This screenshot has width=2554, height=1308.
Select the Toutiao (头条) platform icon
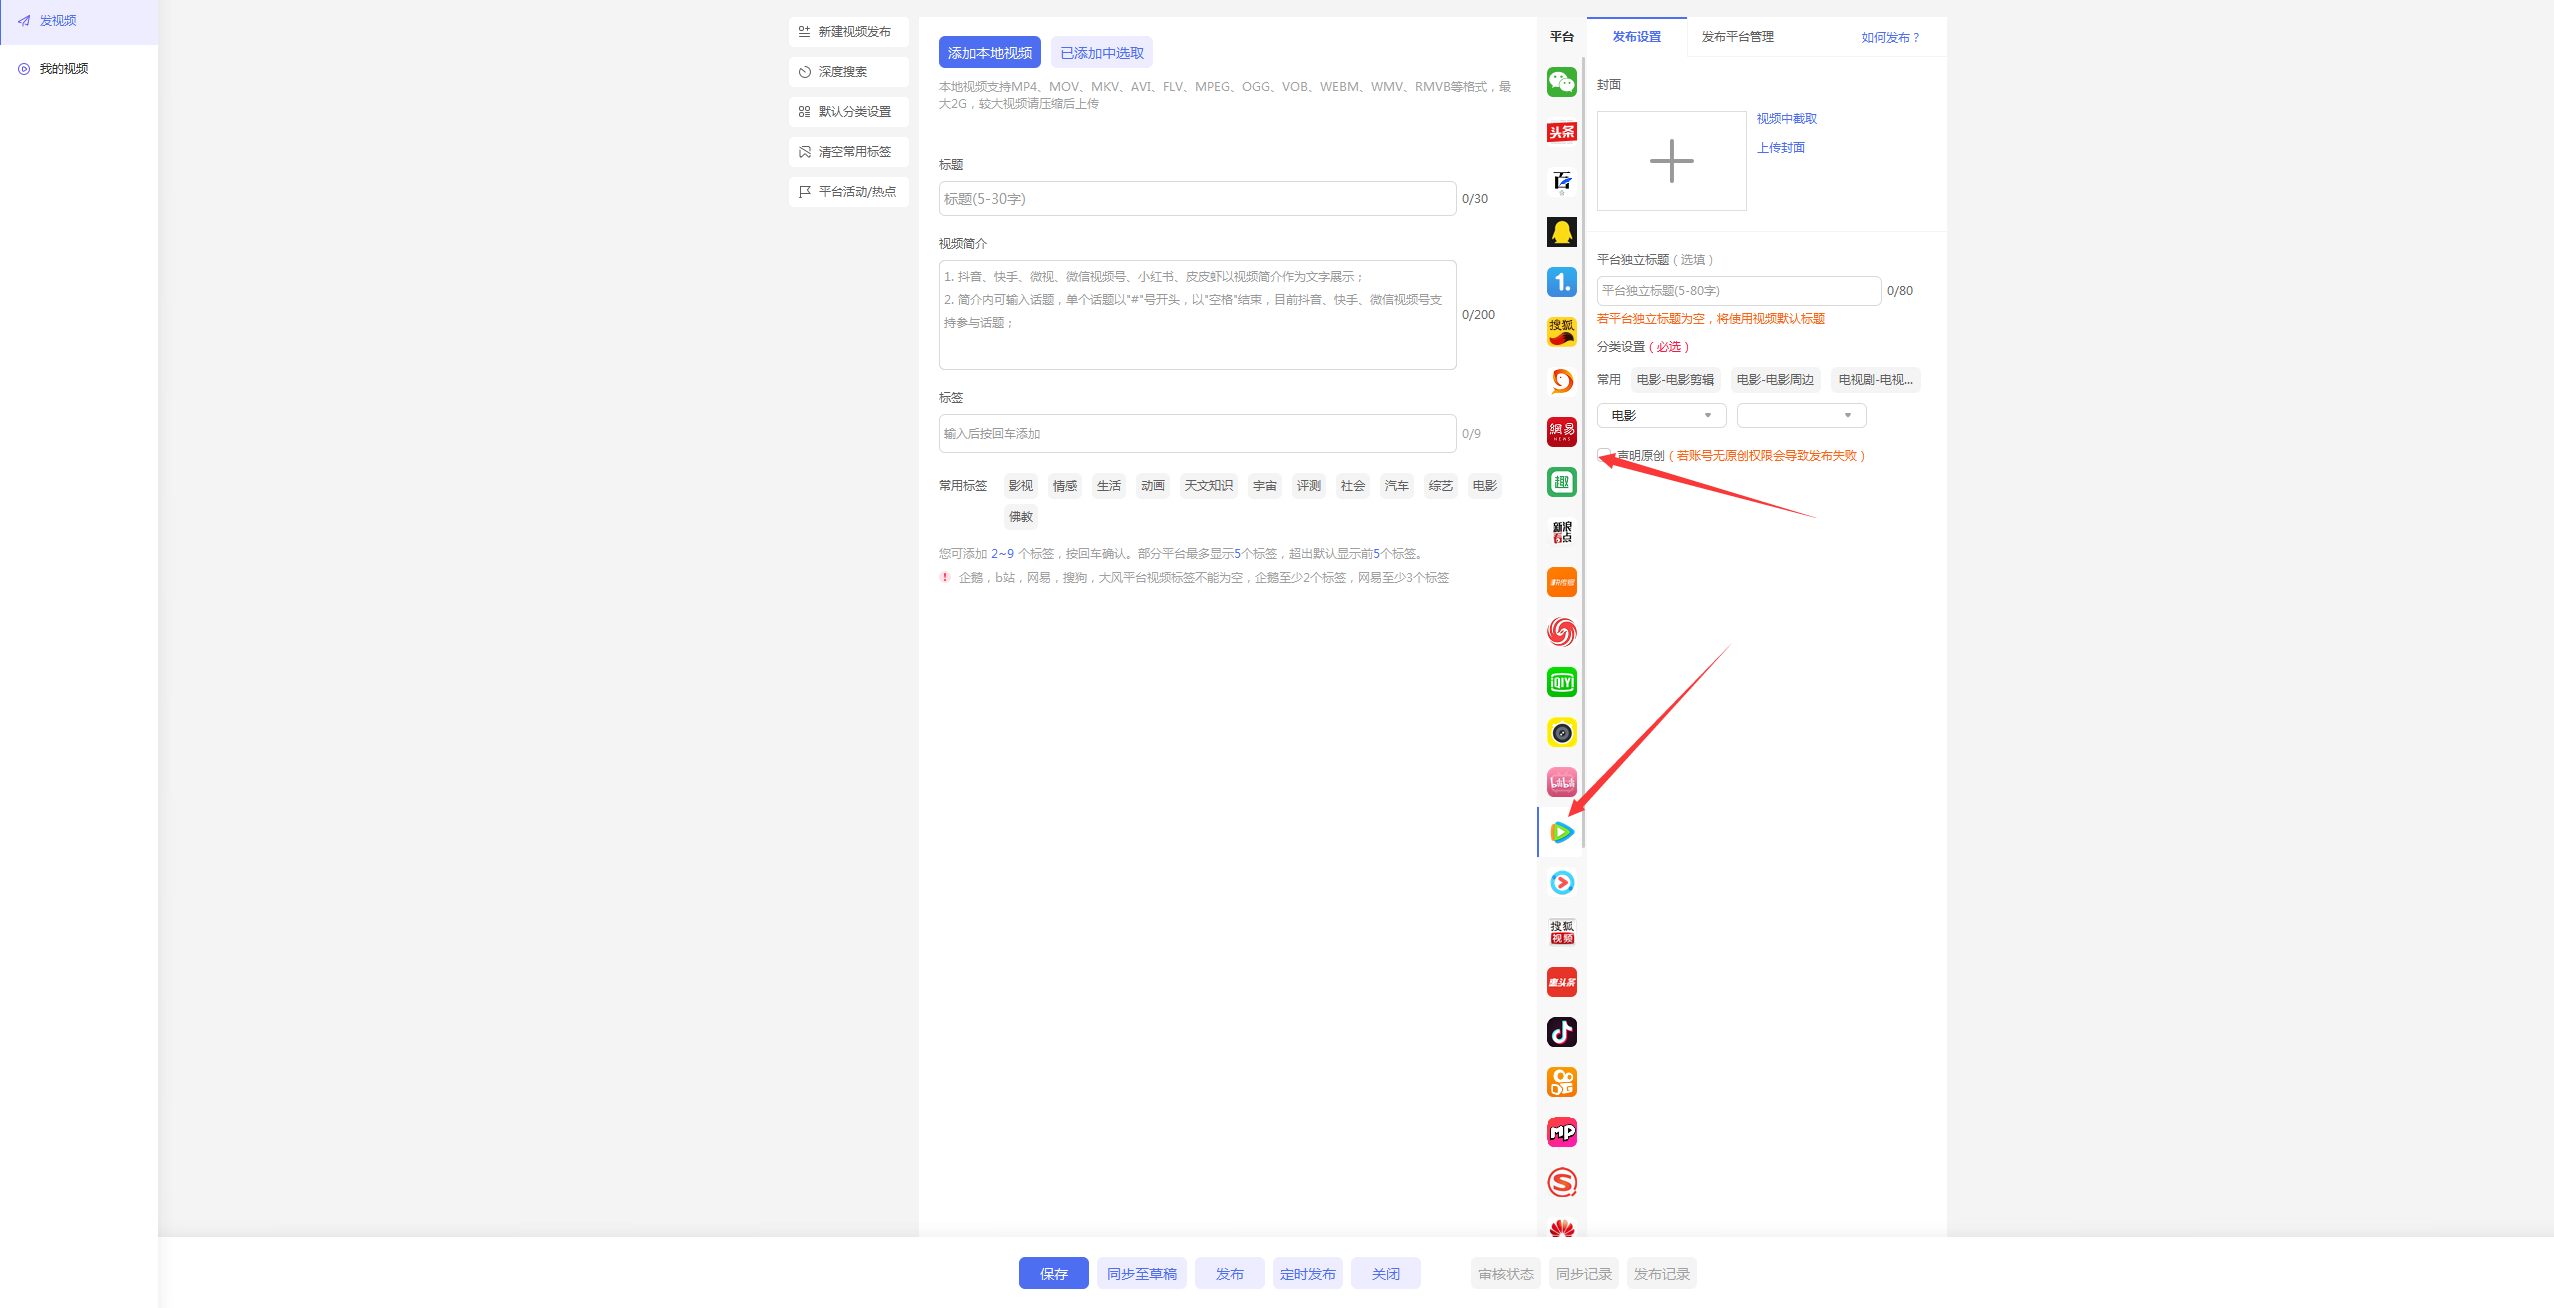1561,132
